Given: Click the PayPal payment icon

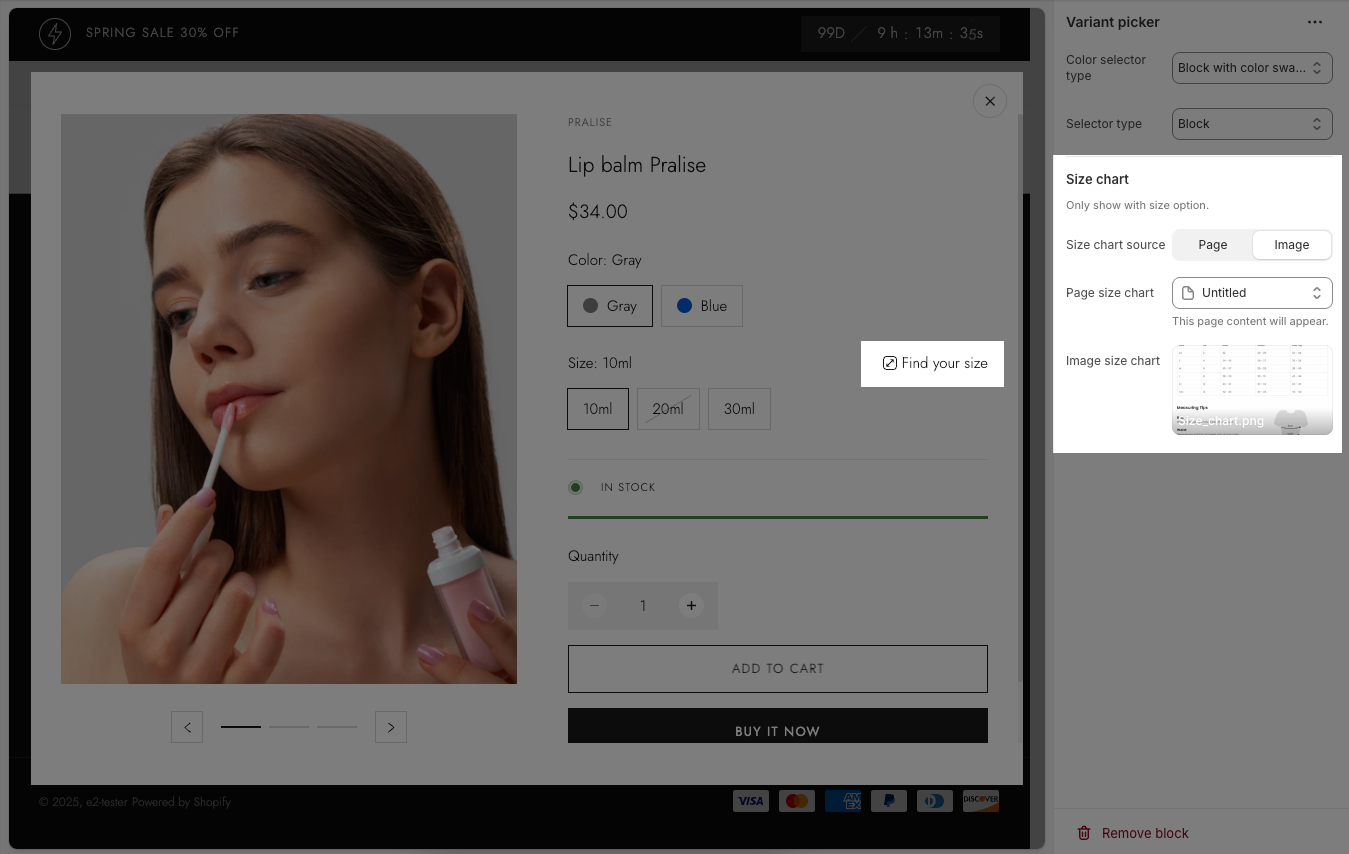Looking at the screenshot, I should (888, 801).
